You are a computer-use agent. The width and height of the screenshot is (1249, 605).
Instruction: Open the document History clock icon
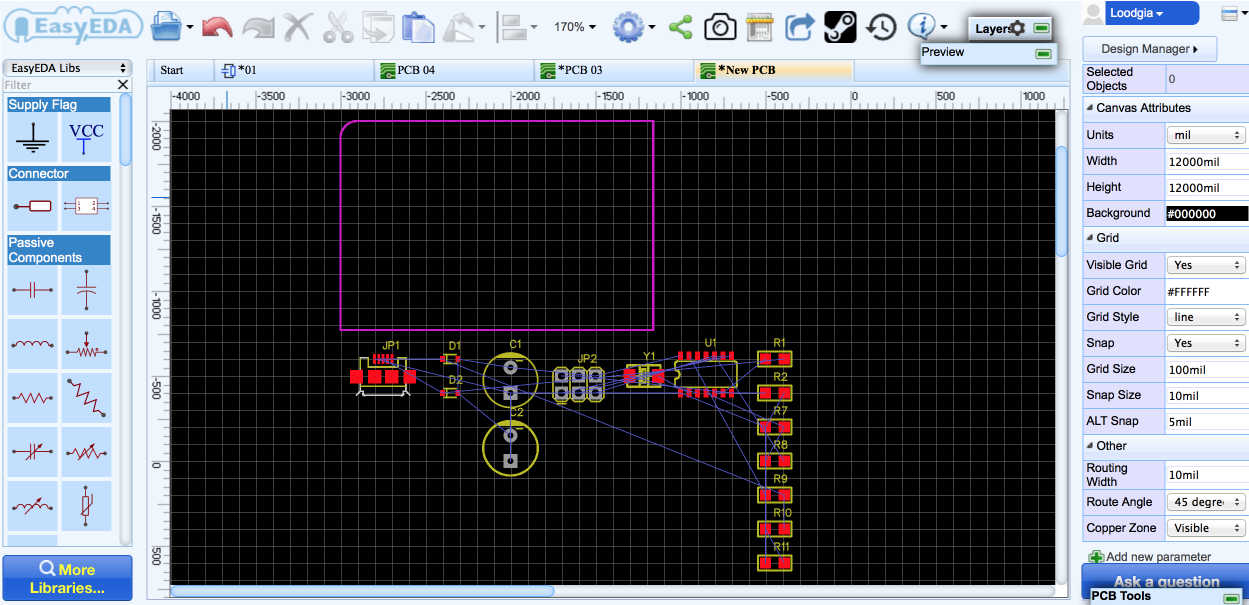coord(881,27)
